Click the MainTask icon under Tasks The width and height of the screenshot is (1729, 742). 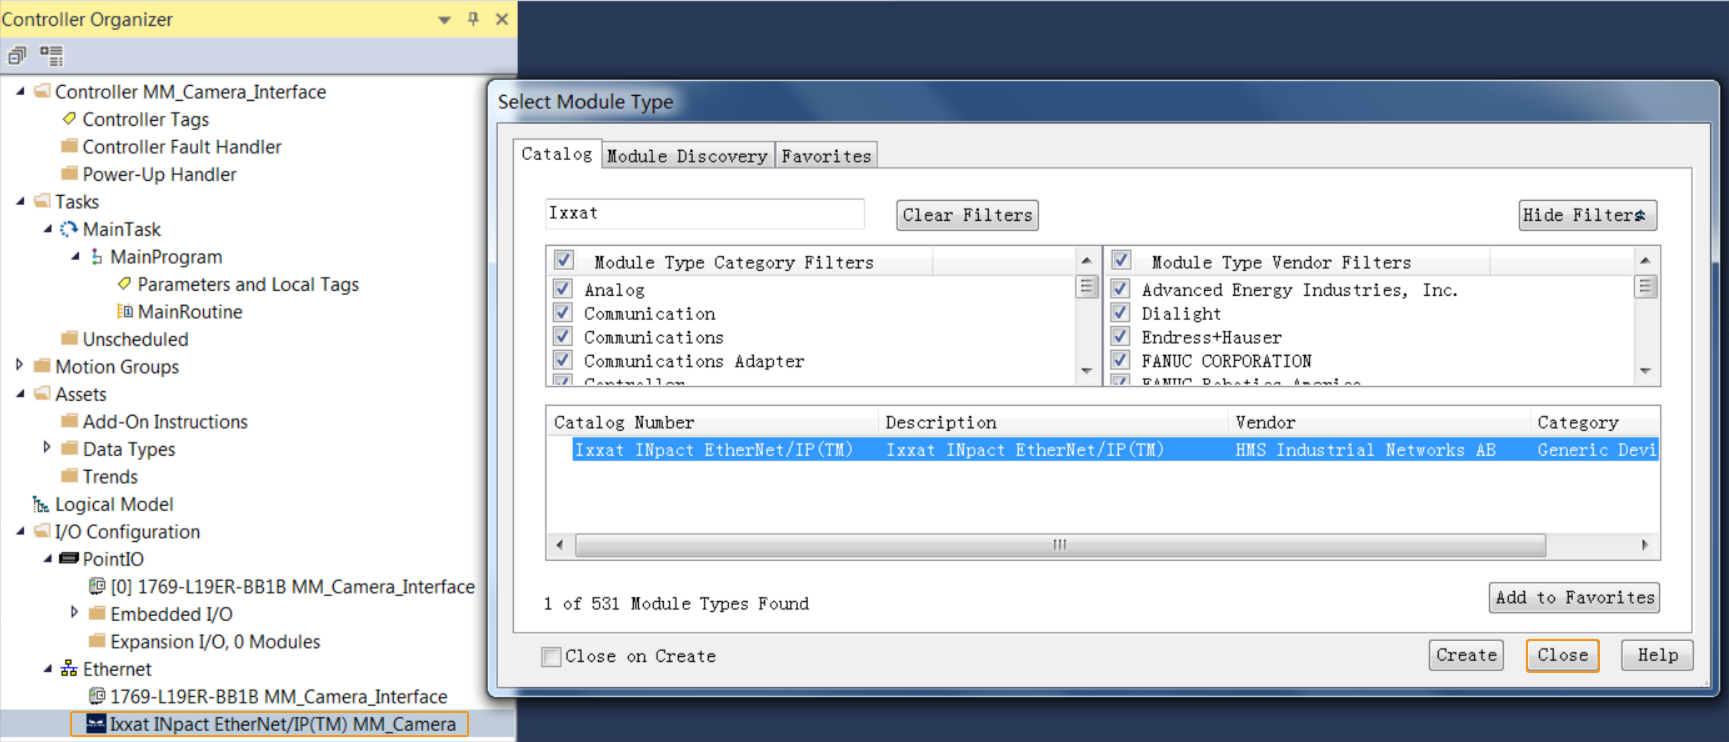(x=68, y=229)
